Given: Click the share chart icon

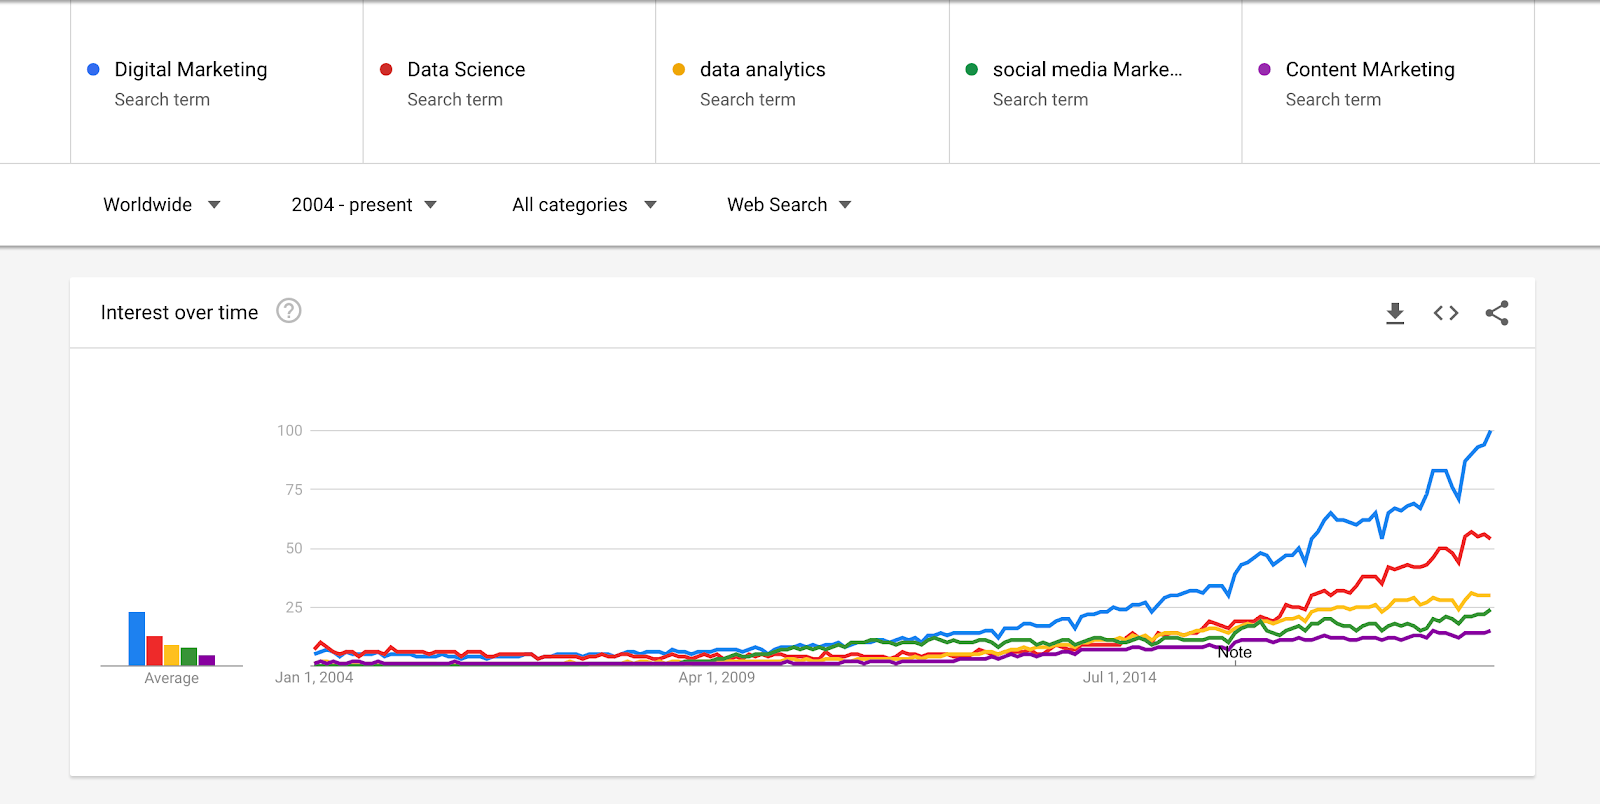Looking at the screenshot, I should click(x=1497, y=313).
